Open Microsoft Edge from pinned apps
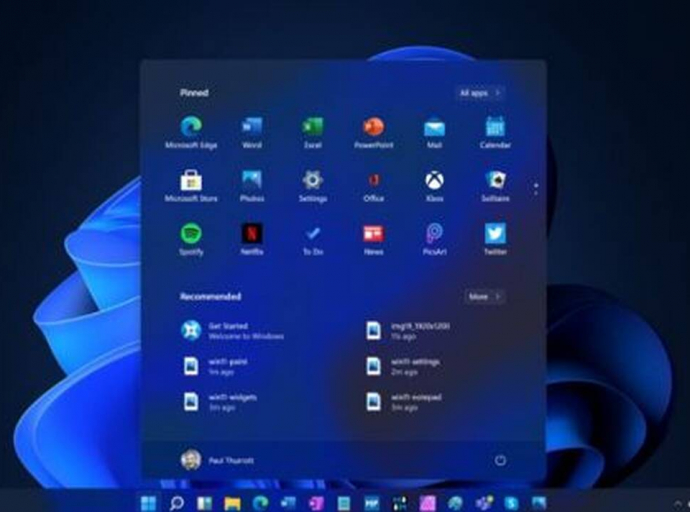 tap(191, 132)
